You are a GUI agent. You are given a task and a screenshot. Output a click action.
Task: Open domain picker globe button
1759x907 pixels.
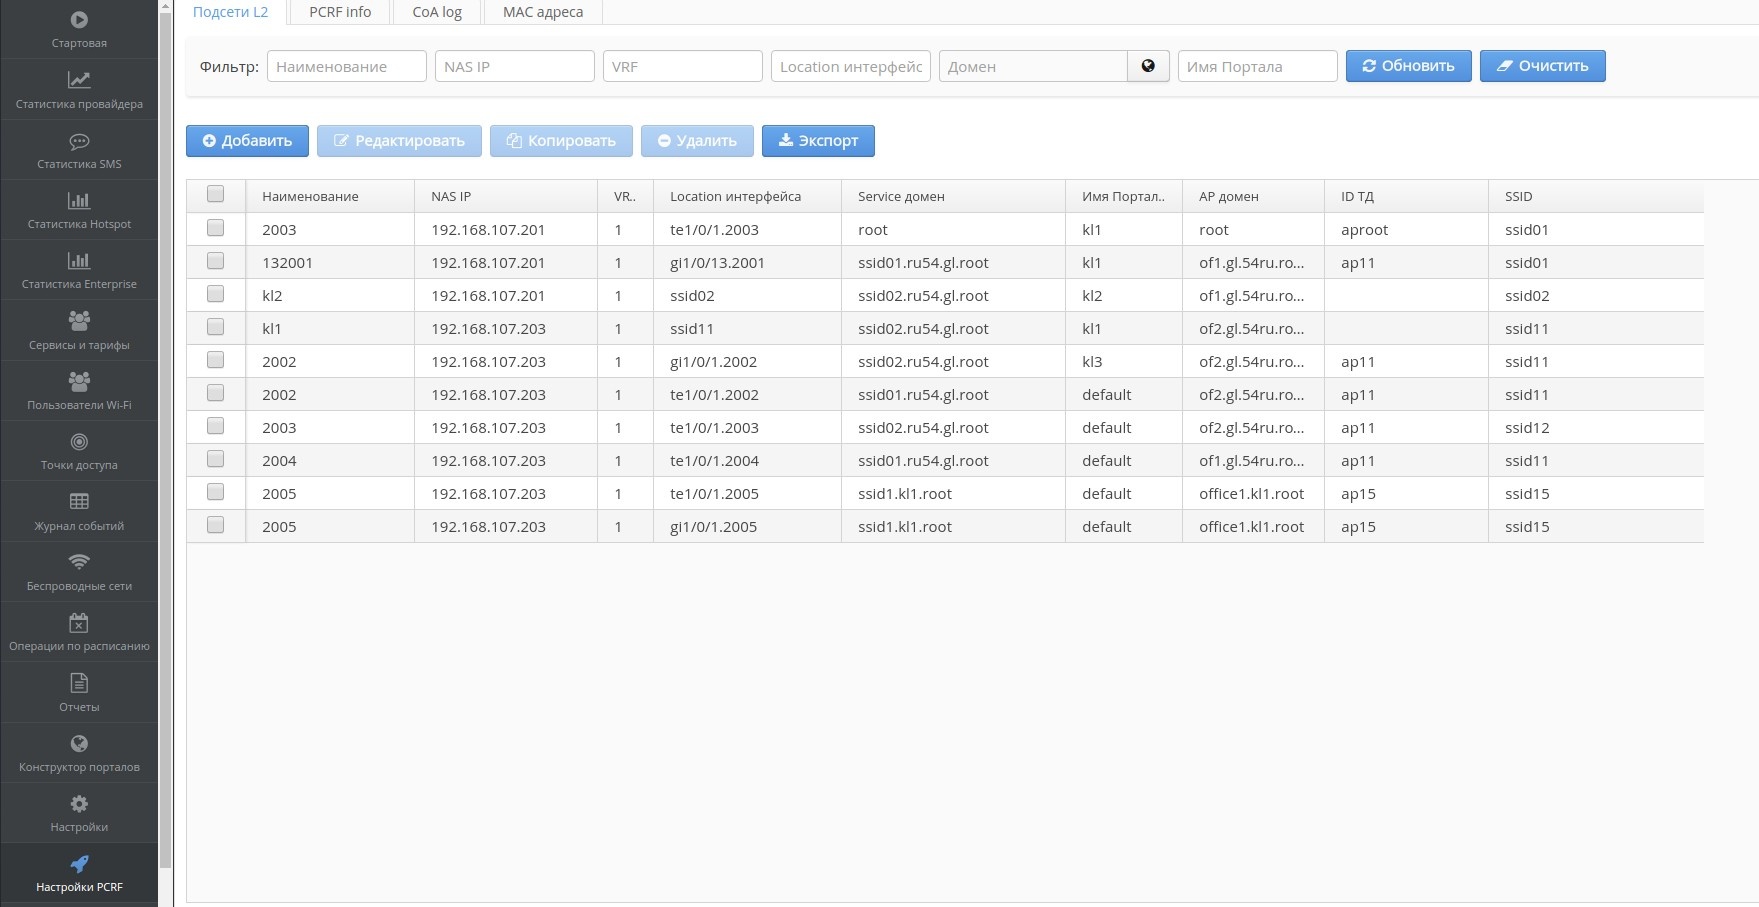pyautogui.click(x=1148, y=66)
